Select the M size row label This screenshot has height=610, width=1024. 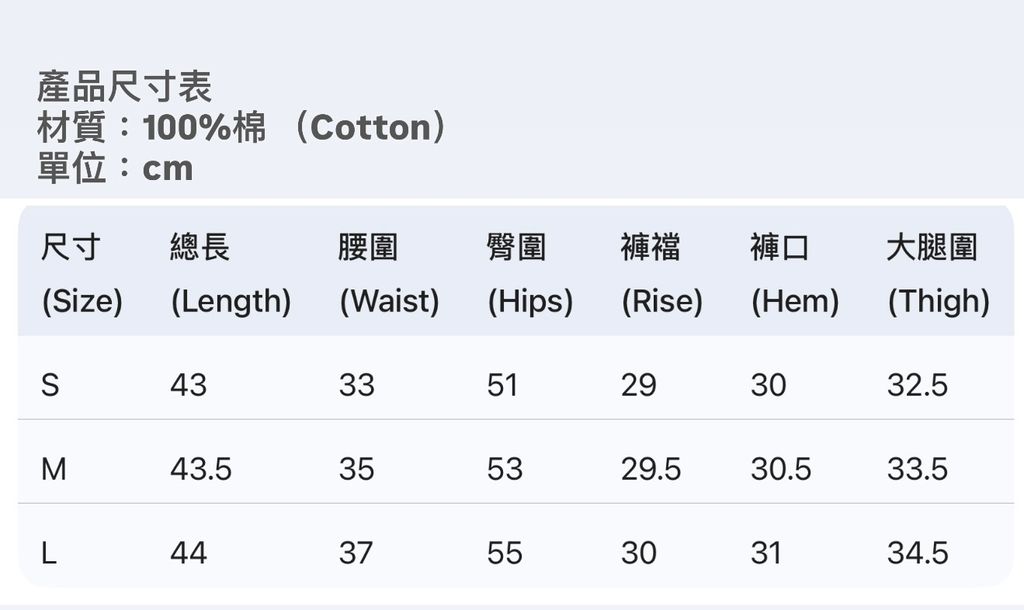pyautogui.click(x=54, y=469)
